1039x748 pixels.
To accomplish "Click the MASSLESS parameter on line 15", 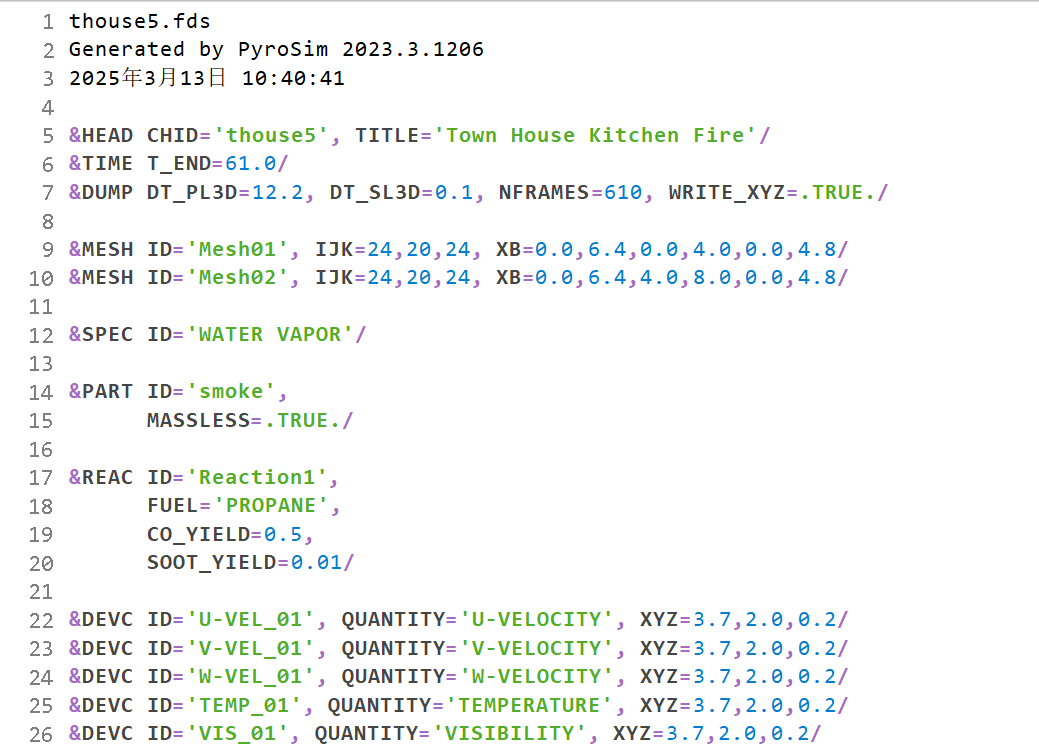I will point(198,420).
